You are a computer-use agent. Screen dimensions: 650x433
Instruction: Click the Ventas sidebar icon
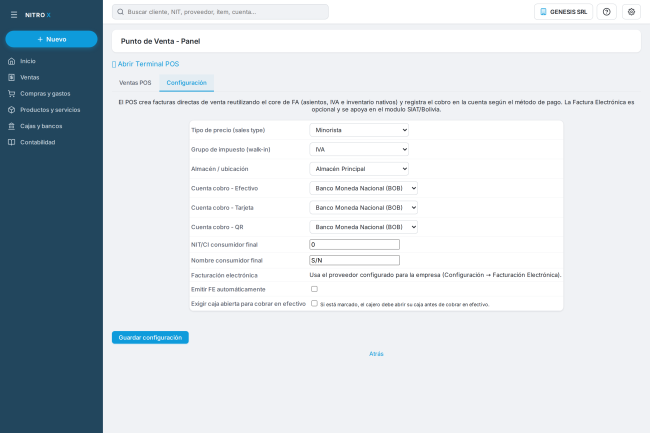coord(12,77)
